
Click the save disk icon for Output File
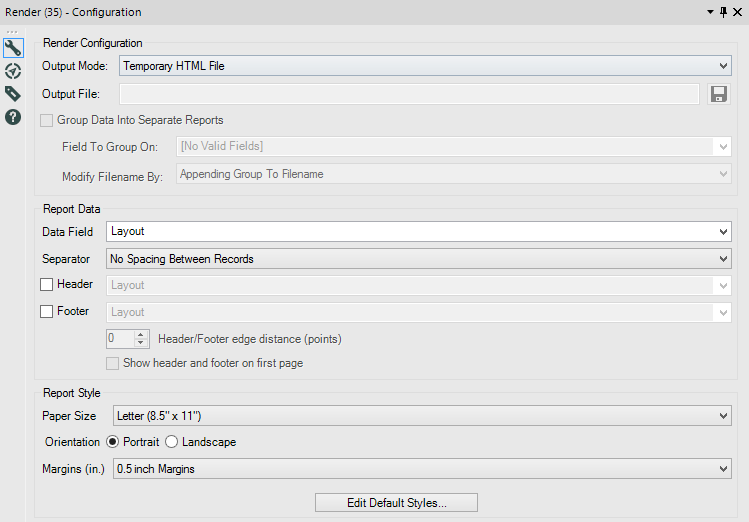point(718,94)
